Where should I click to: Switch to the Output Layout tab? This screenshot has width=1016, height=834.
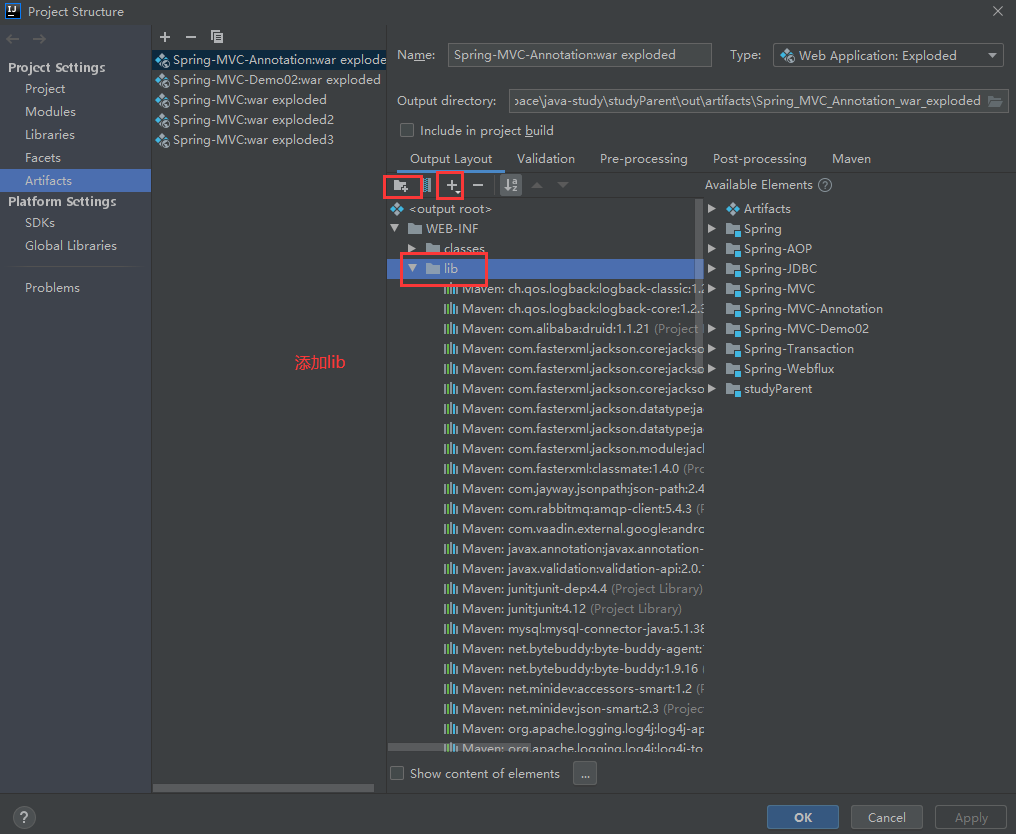451,159
